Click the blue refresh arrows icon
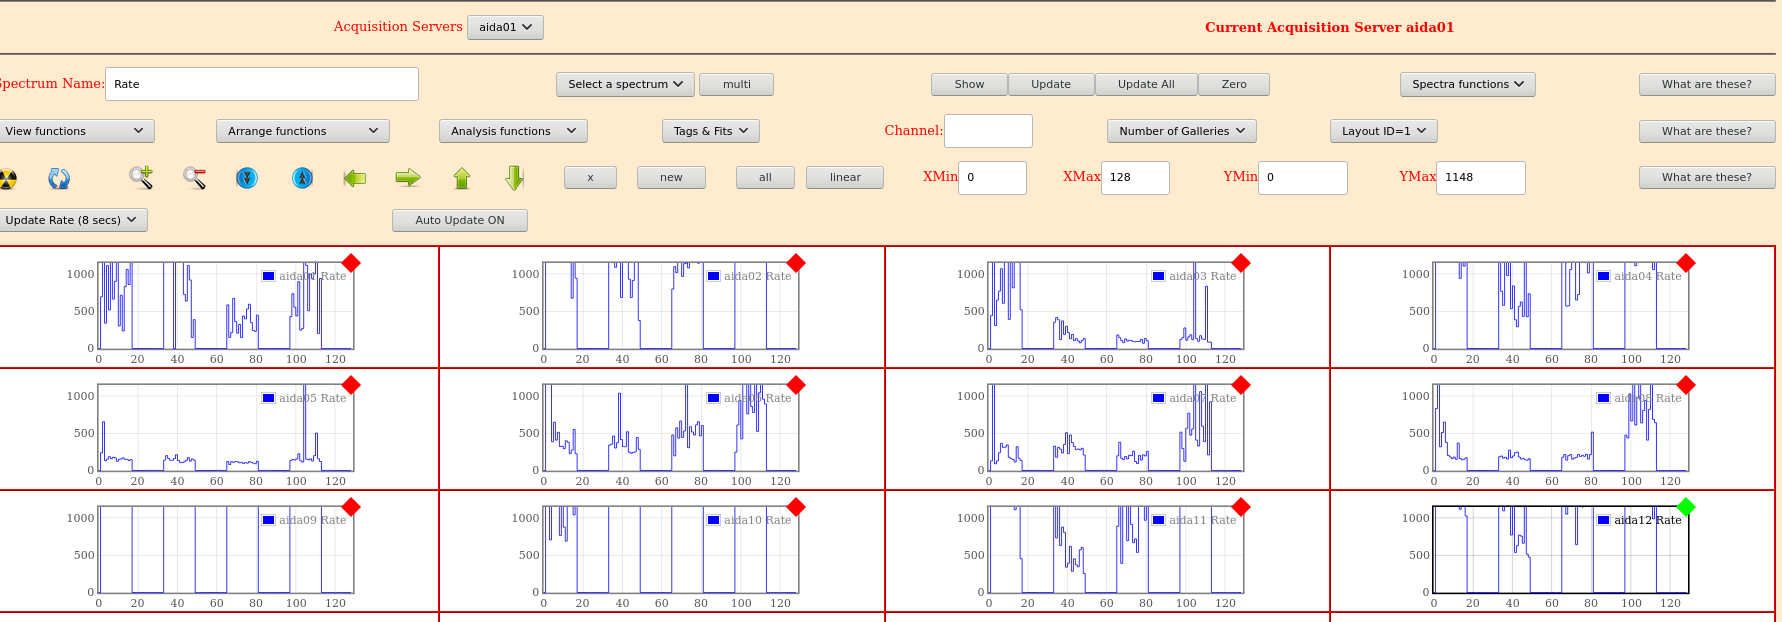The width and height of the screenshot is (1782, 622). [x=59, y=178]
